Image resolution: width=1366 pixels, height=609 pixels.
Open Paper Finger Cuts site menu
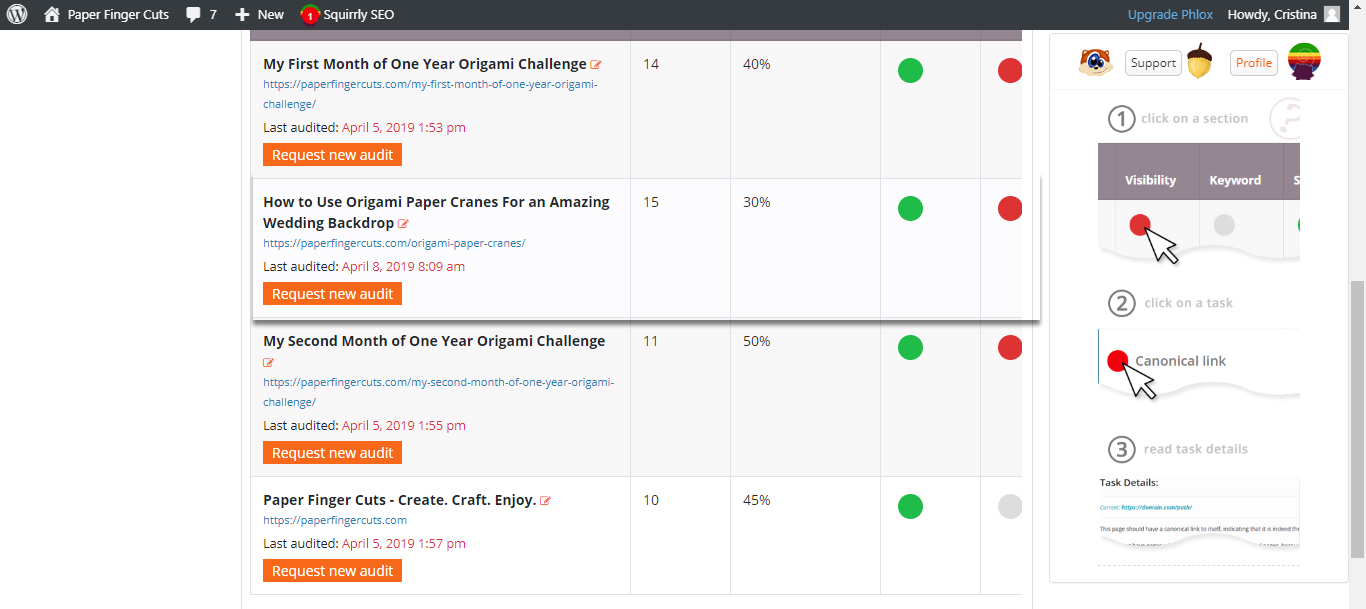coord(107,15)
